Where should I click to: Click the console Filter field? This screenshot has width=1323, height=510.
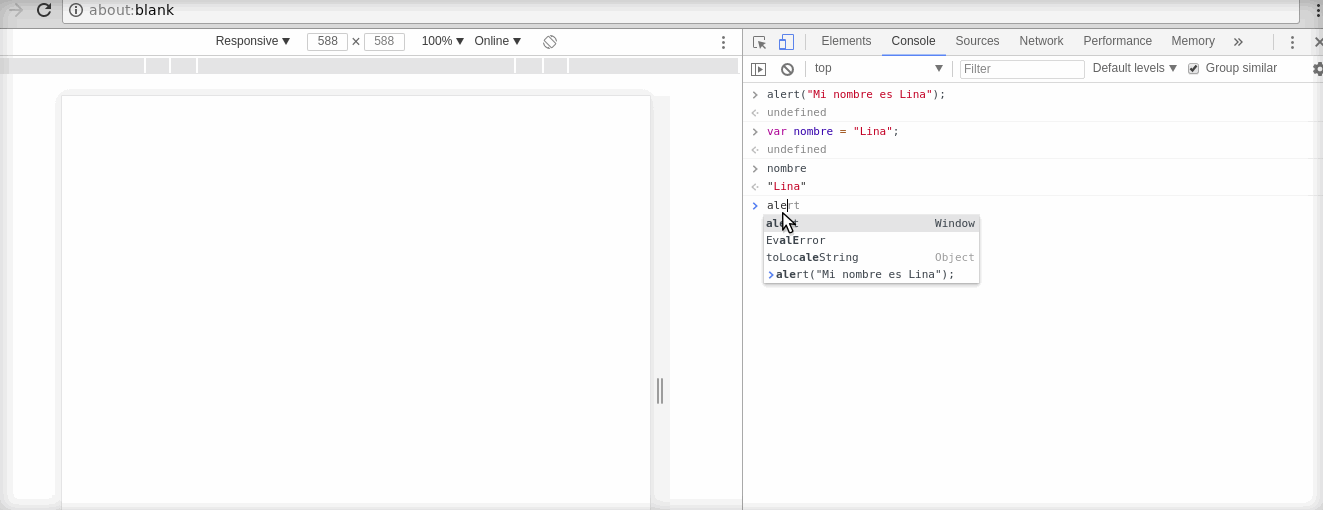pyautogui.click(x=1022, y=69)
